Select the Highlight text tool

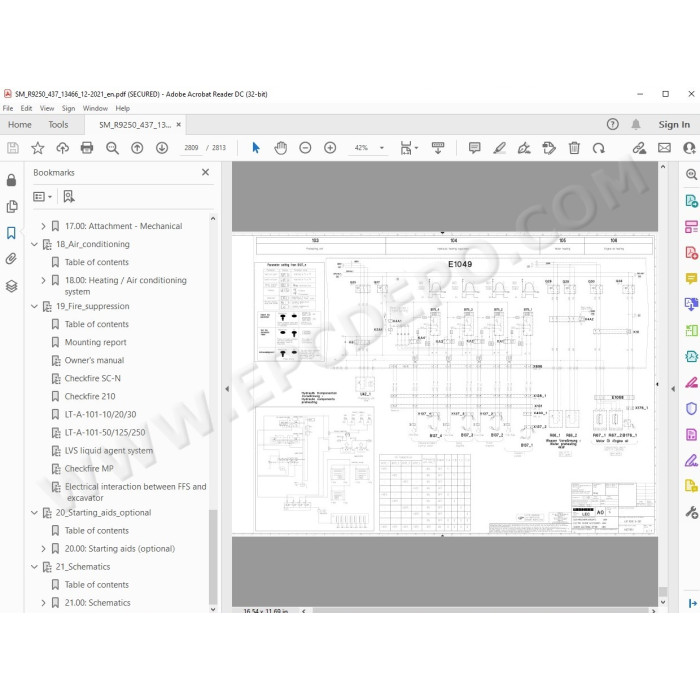tap(500, 148)
